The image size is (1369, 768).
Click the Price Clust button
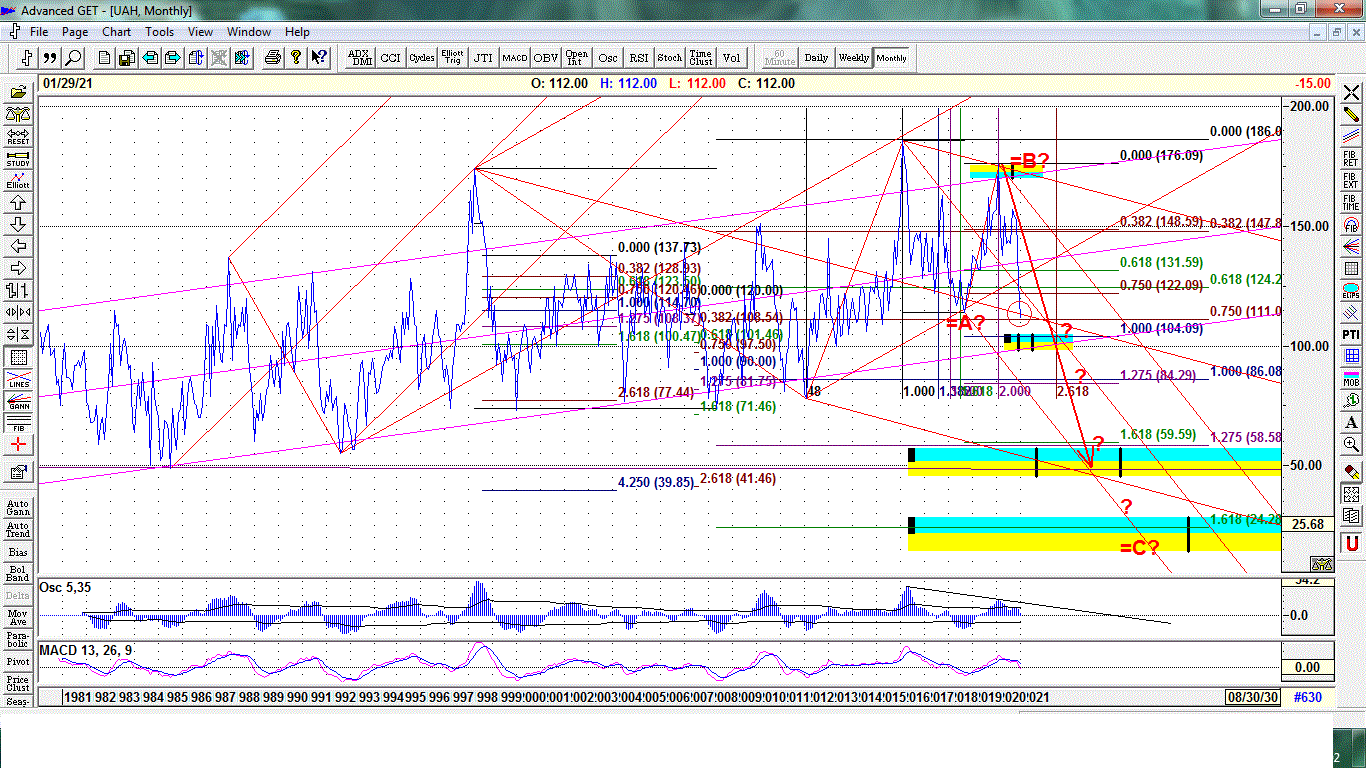18,684
